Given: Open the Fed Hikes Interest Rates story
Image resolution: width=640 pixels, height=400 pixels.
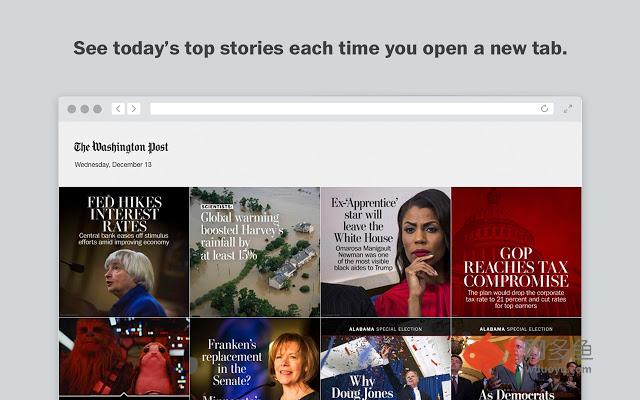Looking at the screenshot, I should click(x=124, y=252).
